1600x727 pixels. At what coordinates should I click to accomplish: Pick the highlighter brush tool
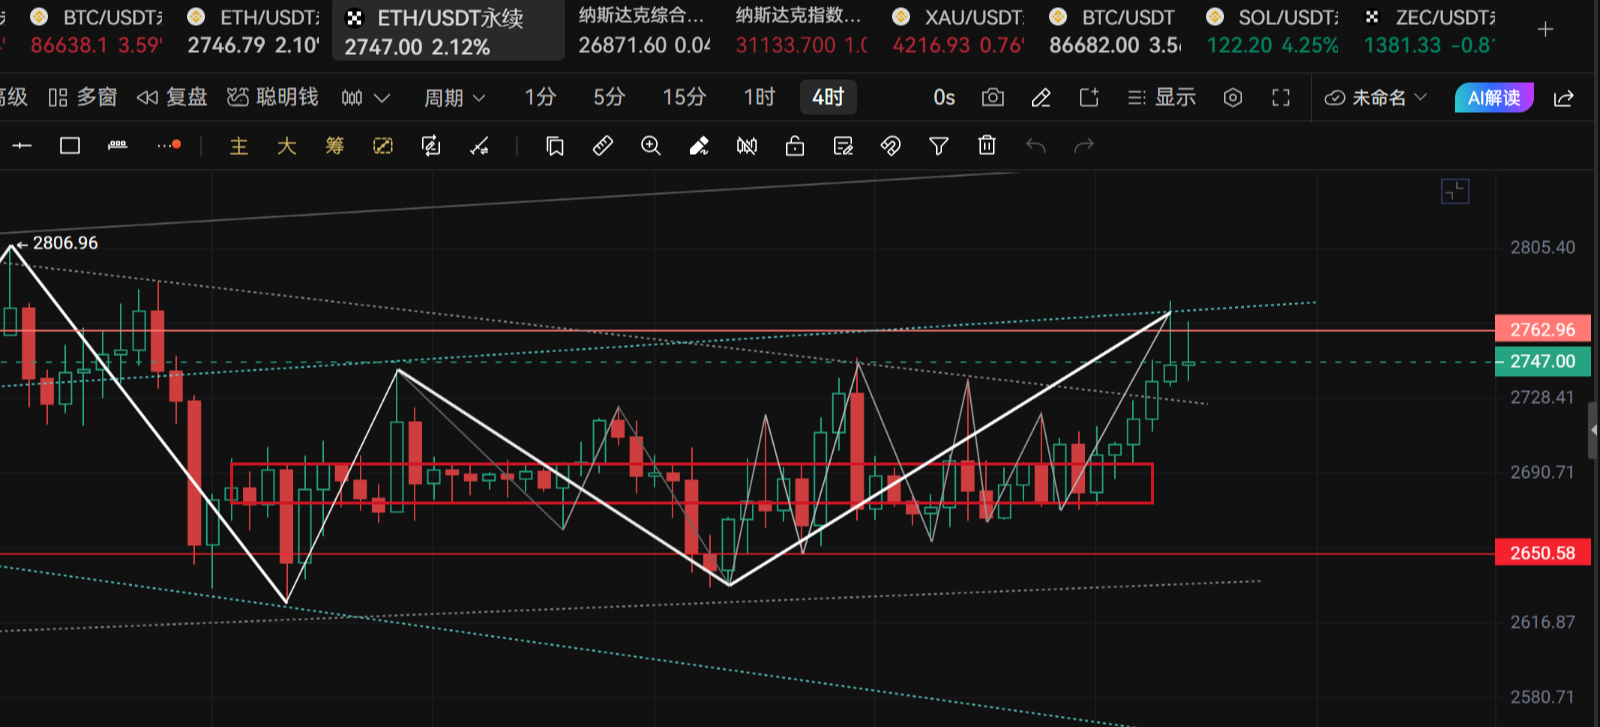(699, 146)
